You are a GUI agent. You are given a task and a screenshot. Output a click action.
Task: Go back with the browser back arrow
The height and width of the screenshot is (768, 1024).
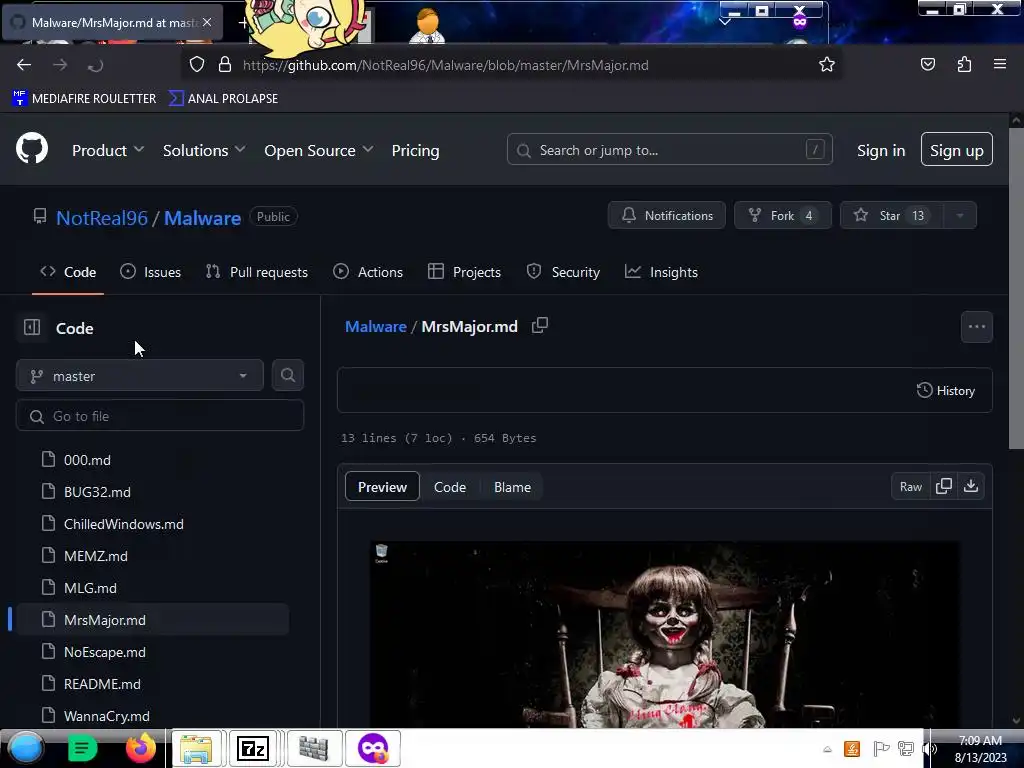tap(24, 65)
